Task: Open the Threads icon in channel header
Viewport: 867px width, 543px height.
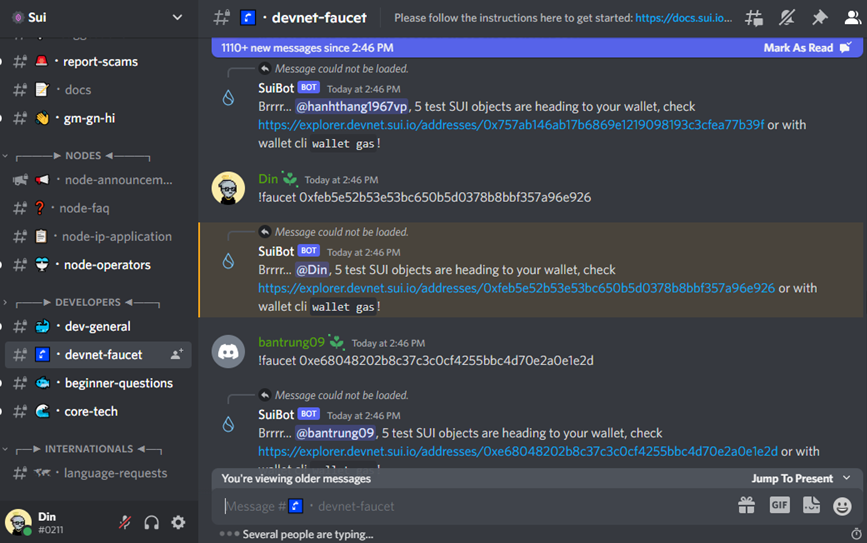Action: [754, 18]
